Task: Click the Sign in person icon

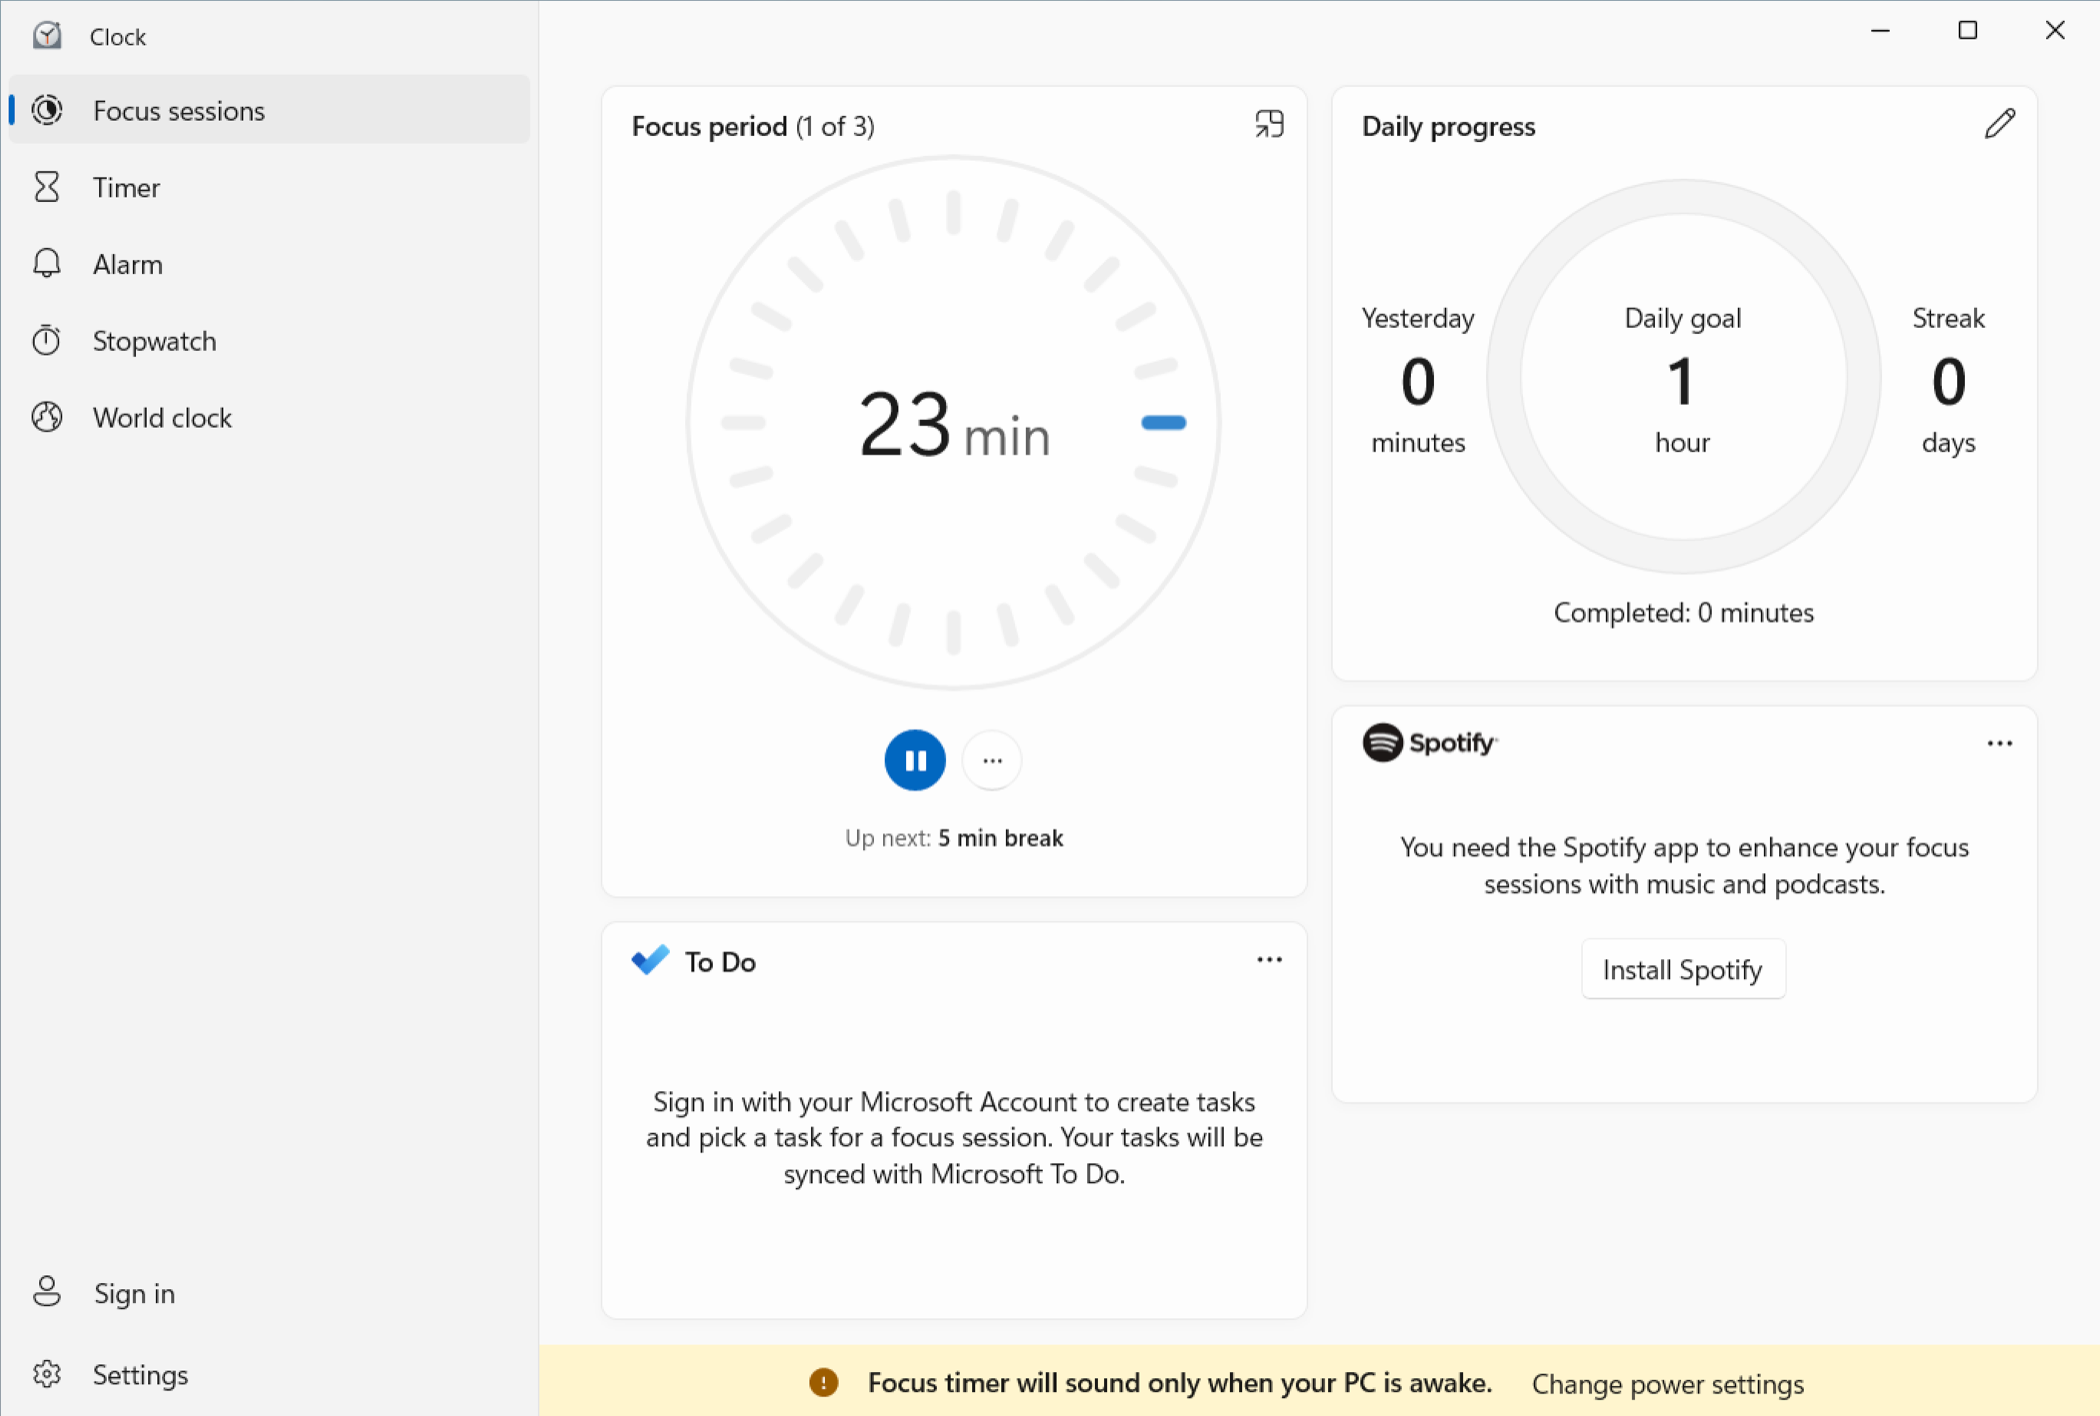Action: (x=47, y=1292)
